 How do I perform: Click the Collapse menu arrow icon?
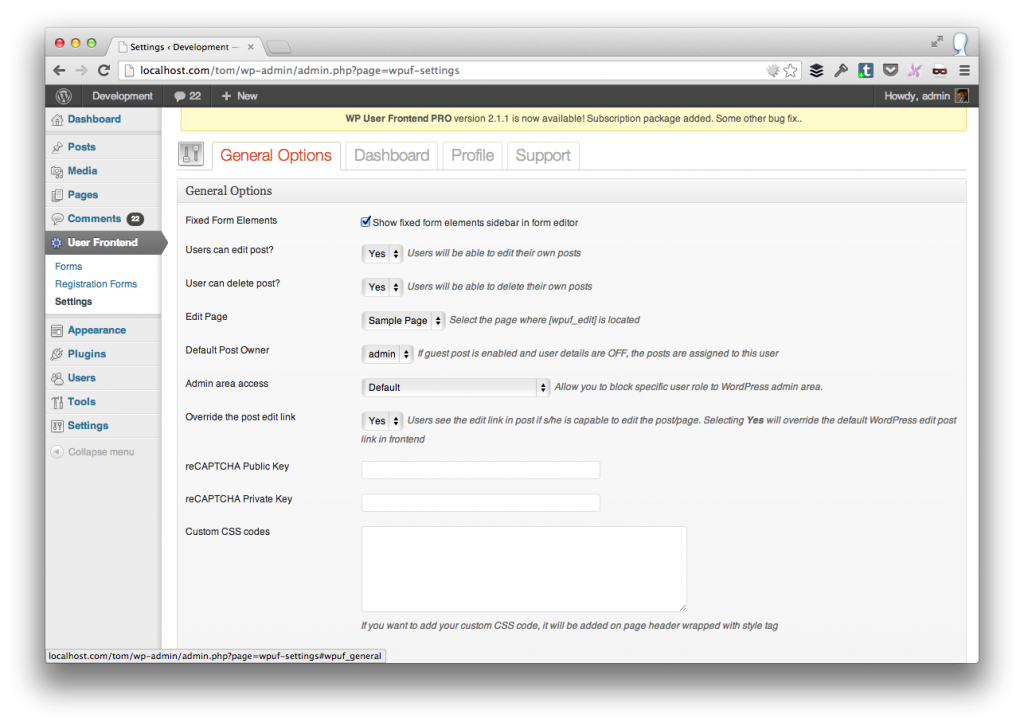(x=57, y=452)
